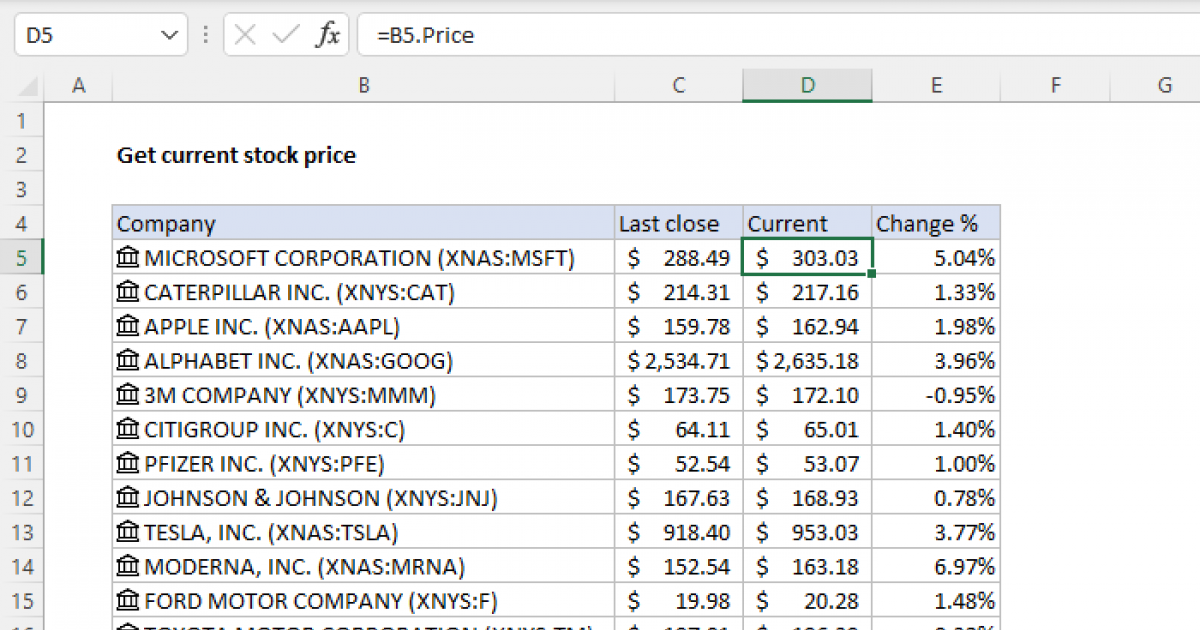The image size is (1200, 630).
Task: Click the 'Company' table header cell
Action: (363, 224)
